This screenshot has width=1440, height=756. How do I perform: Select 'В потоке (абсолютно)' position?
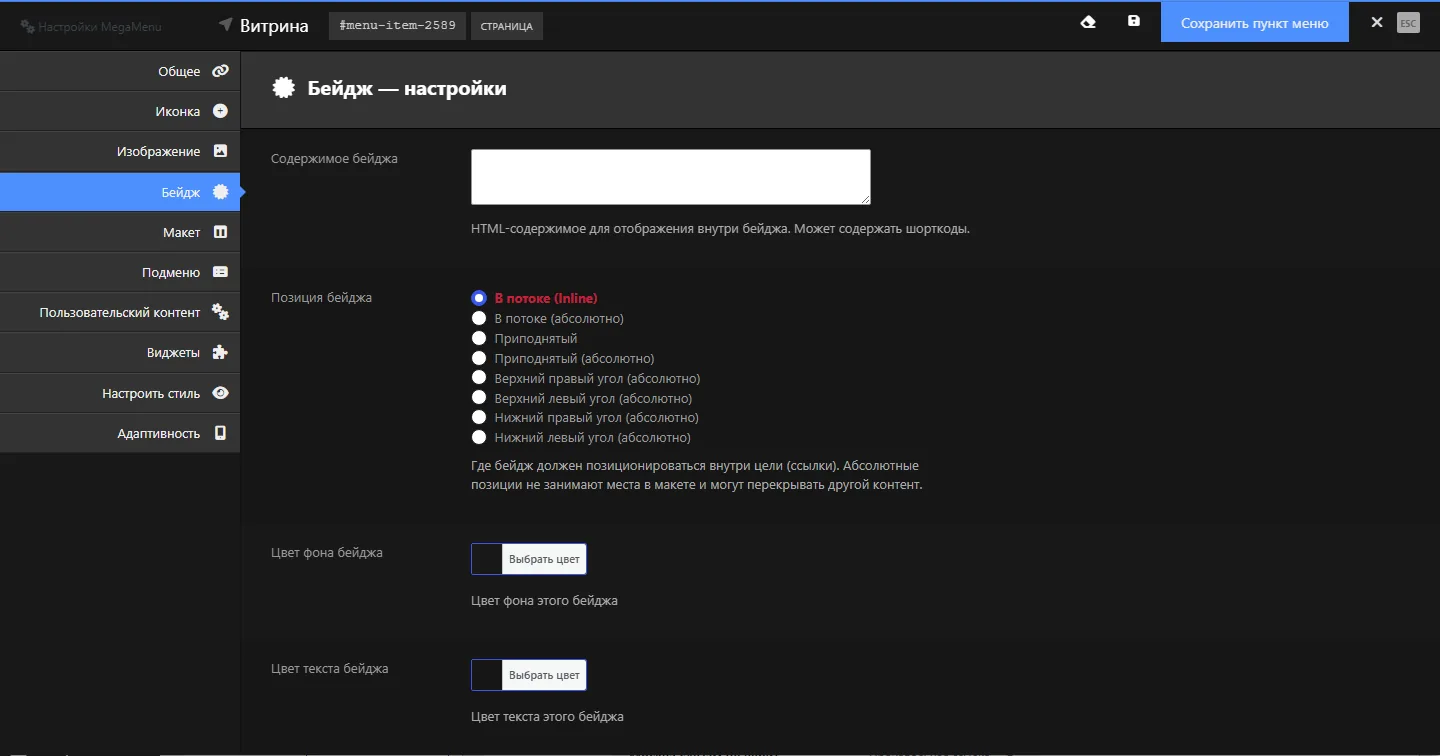(x=479, y=318)
